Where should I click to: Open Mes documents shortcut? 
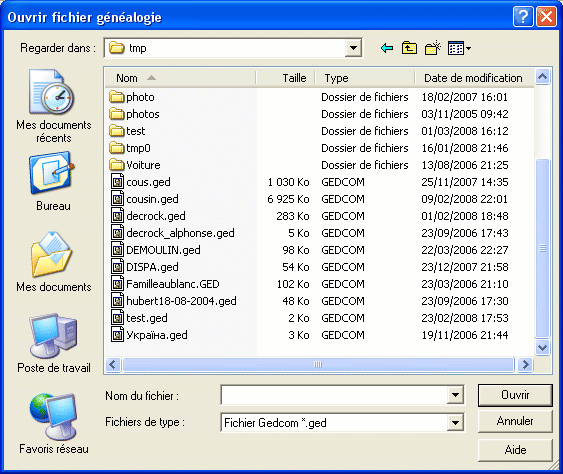(53, 262)
